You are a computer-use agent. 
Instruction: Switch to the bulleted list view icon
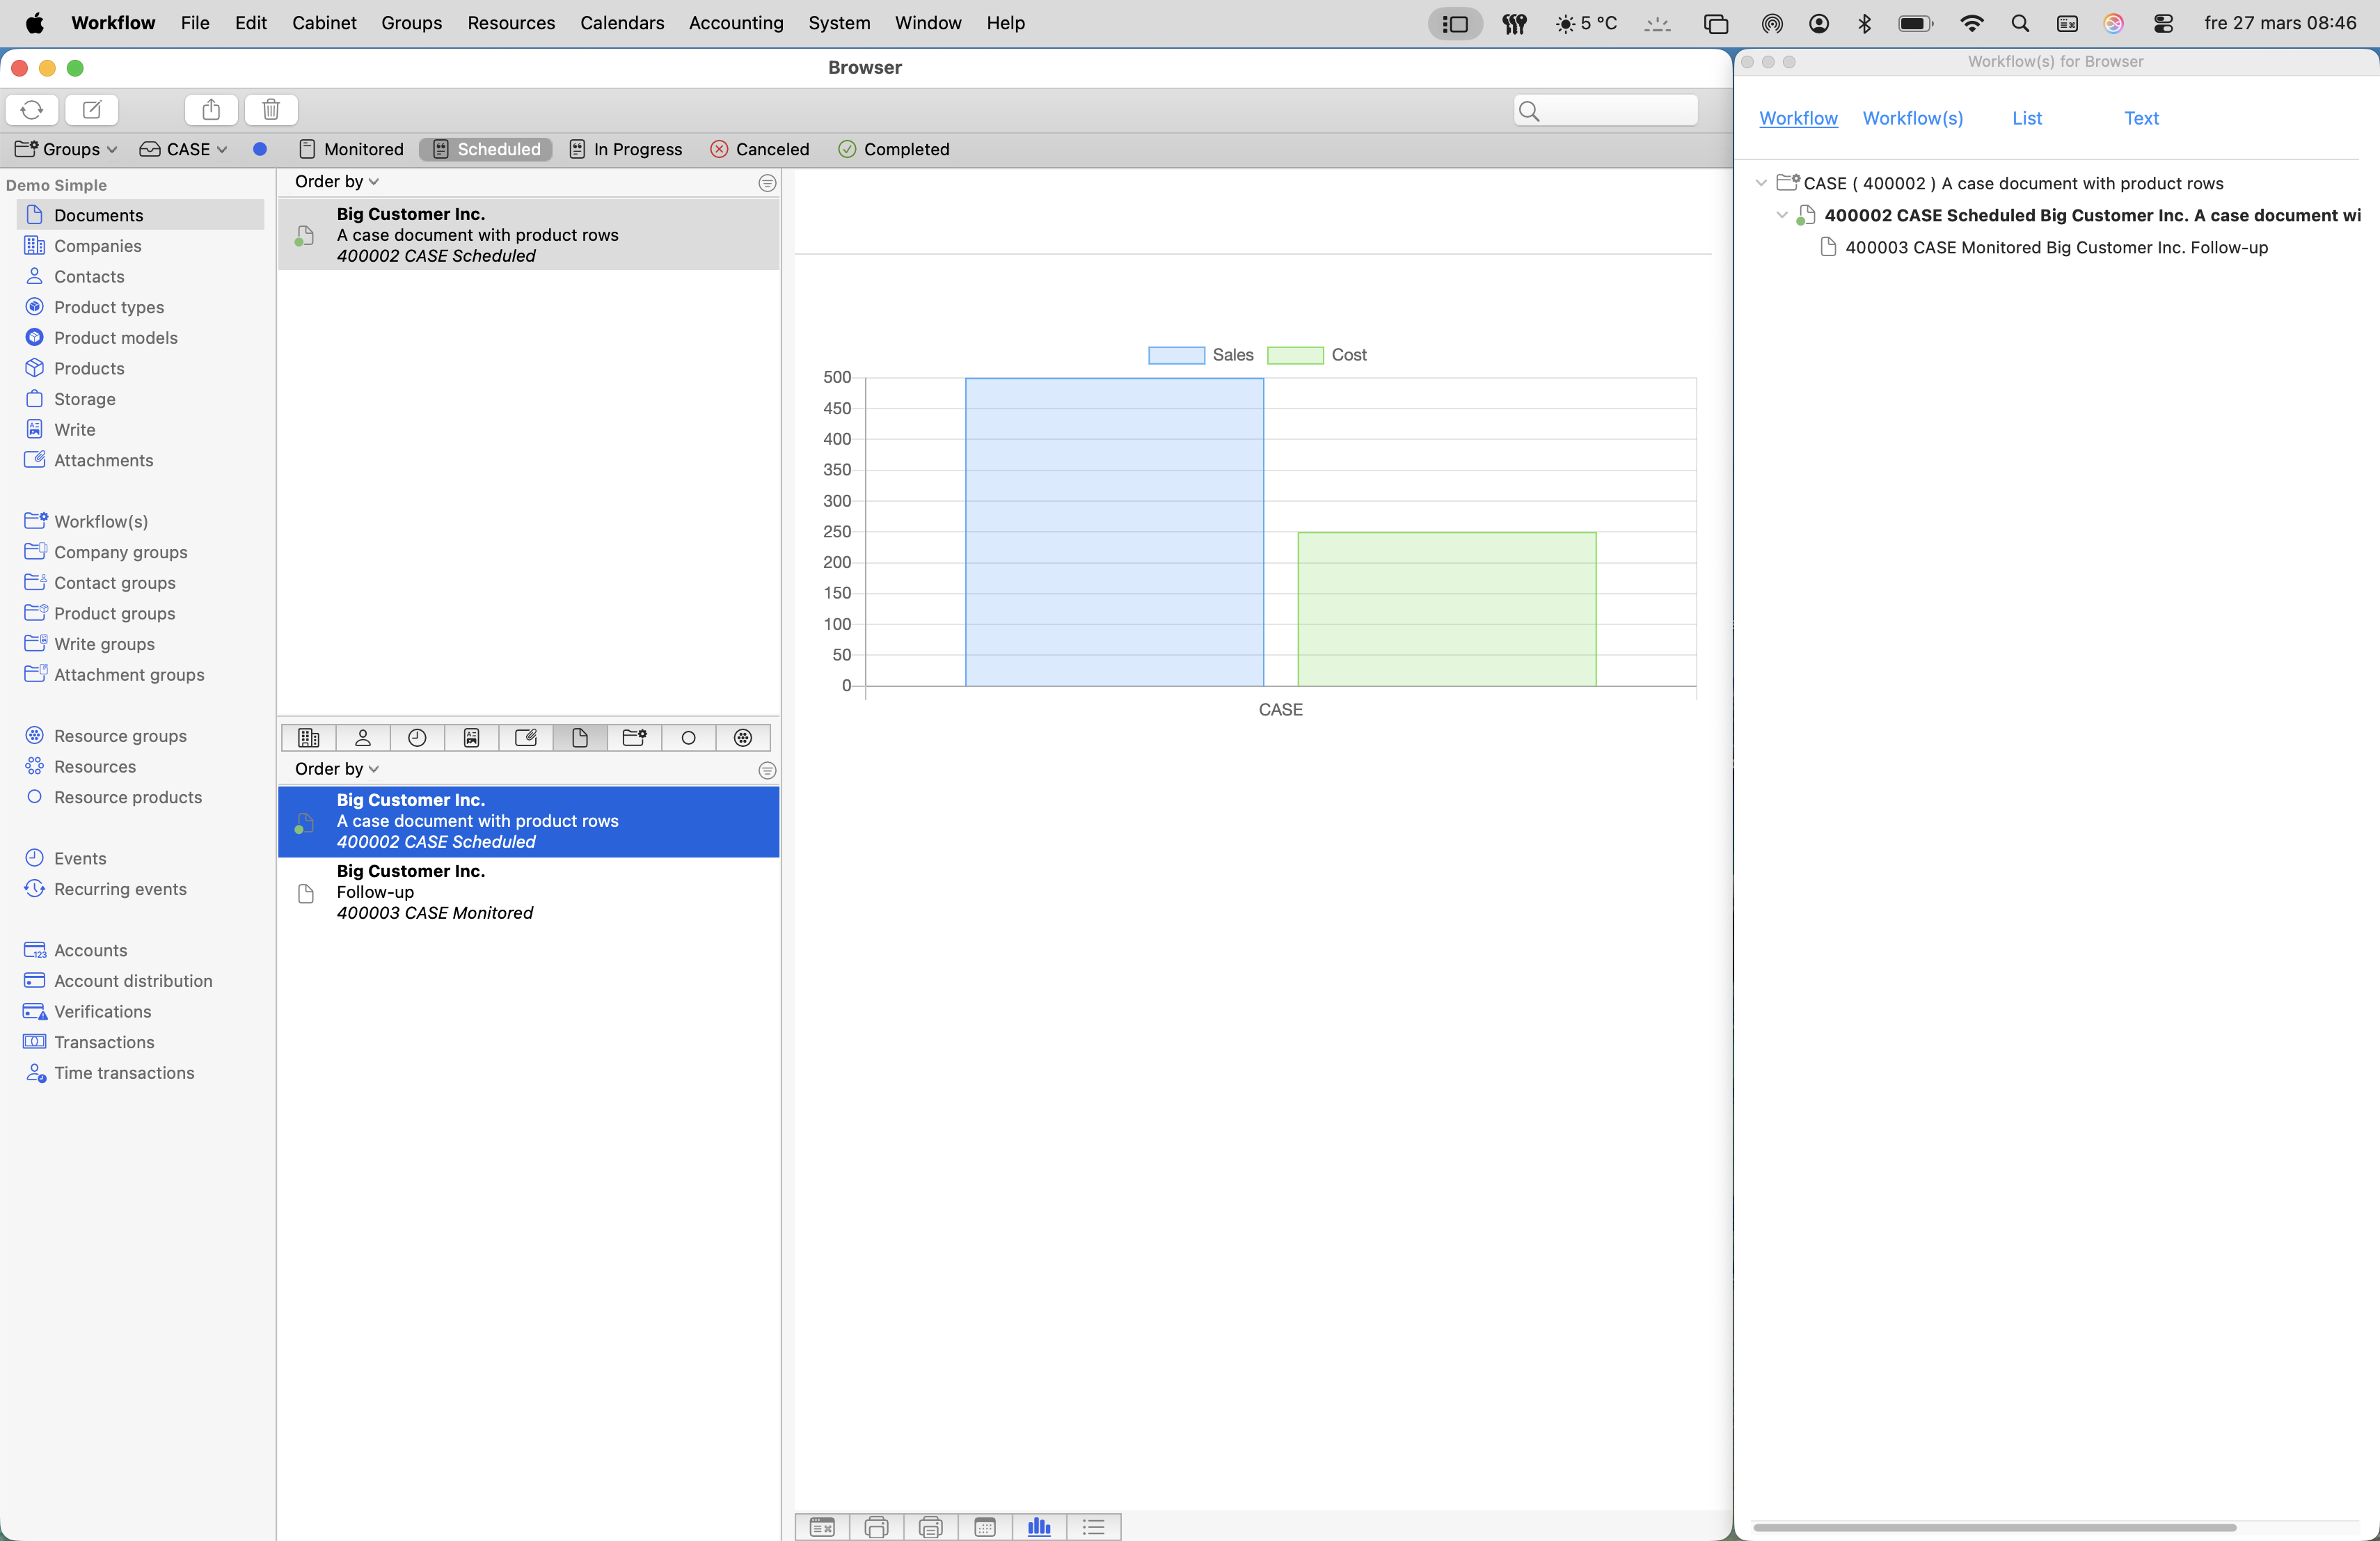[x=1093, y=1526]
